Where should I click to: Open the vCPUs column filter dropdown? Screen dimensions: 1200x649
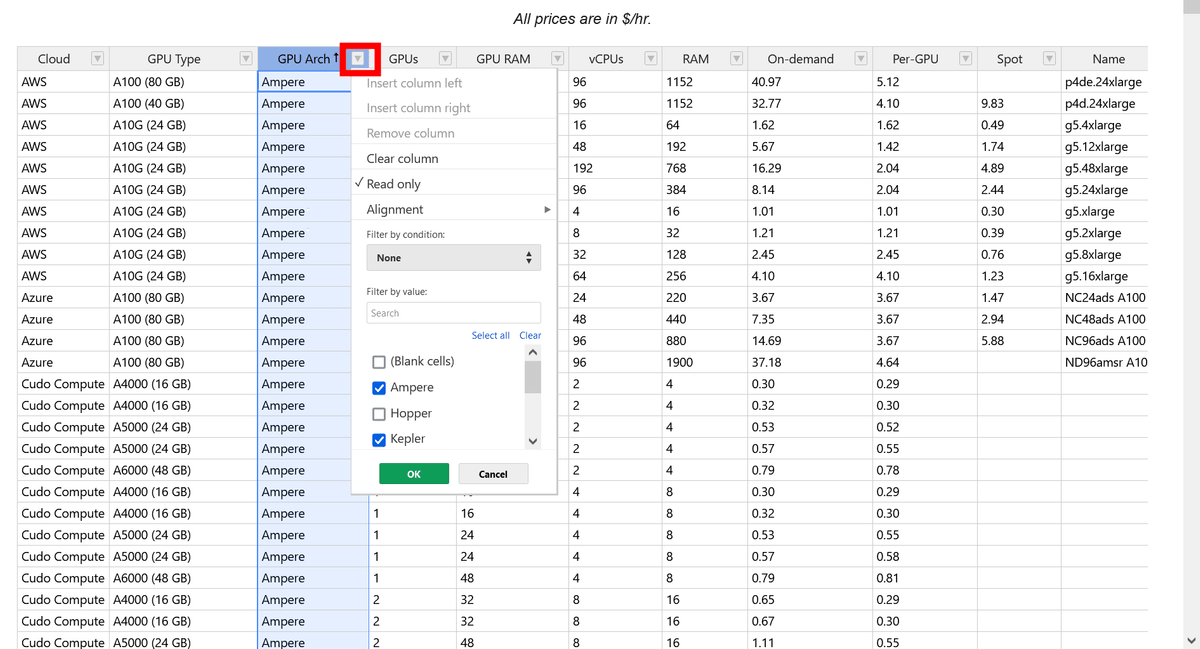pyautogui.click(x=651, y=59)
